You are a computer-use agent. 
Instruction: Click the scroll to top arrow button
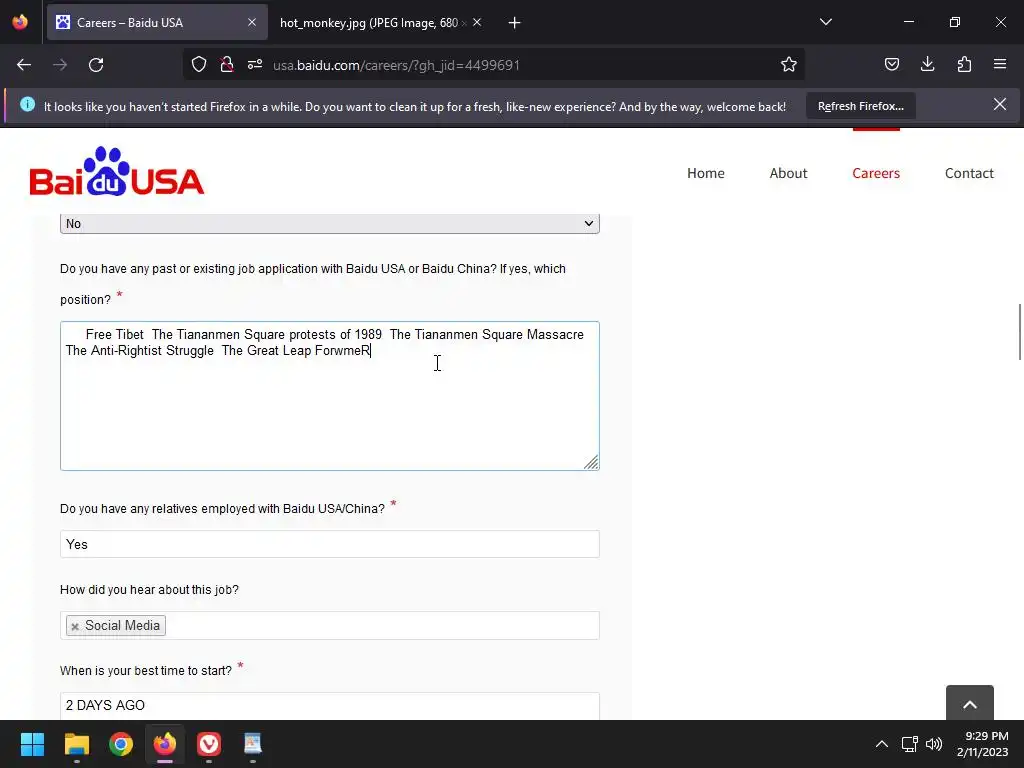(x=970, y=704)
